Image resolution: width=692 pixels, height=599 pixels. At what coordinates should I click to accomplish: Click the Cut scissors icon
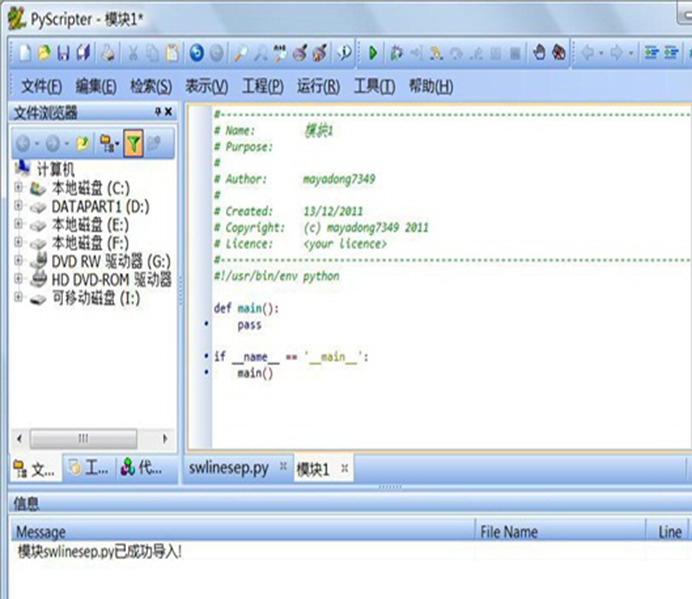pos(133,53)
